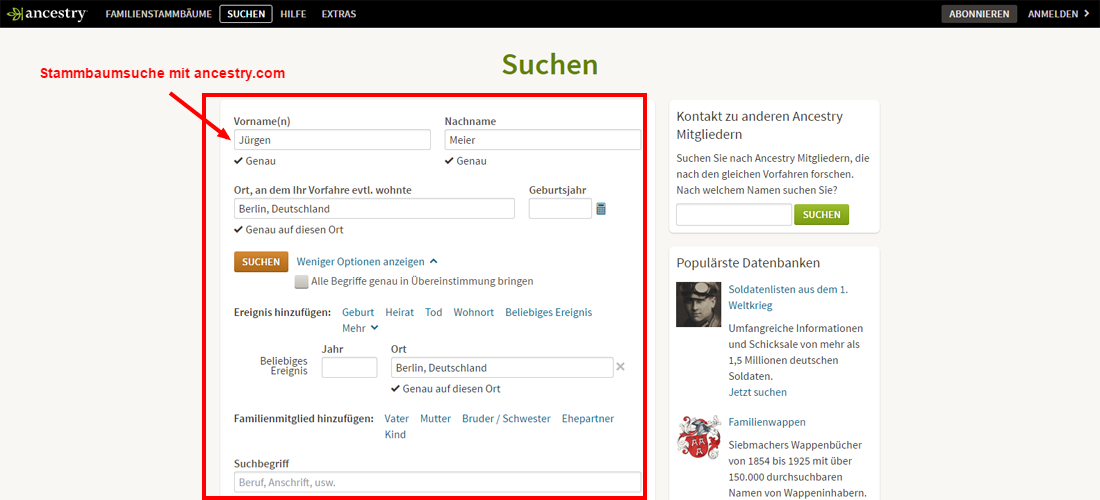1100x500 pixels.
Task: Open the Familienstammbäume menu
Action: click(159, 14)
